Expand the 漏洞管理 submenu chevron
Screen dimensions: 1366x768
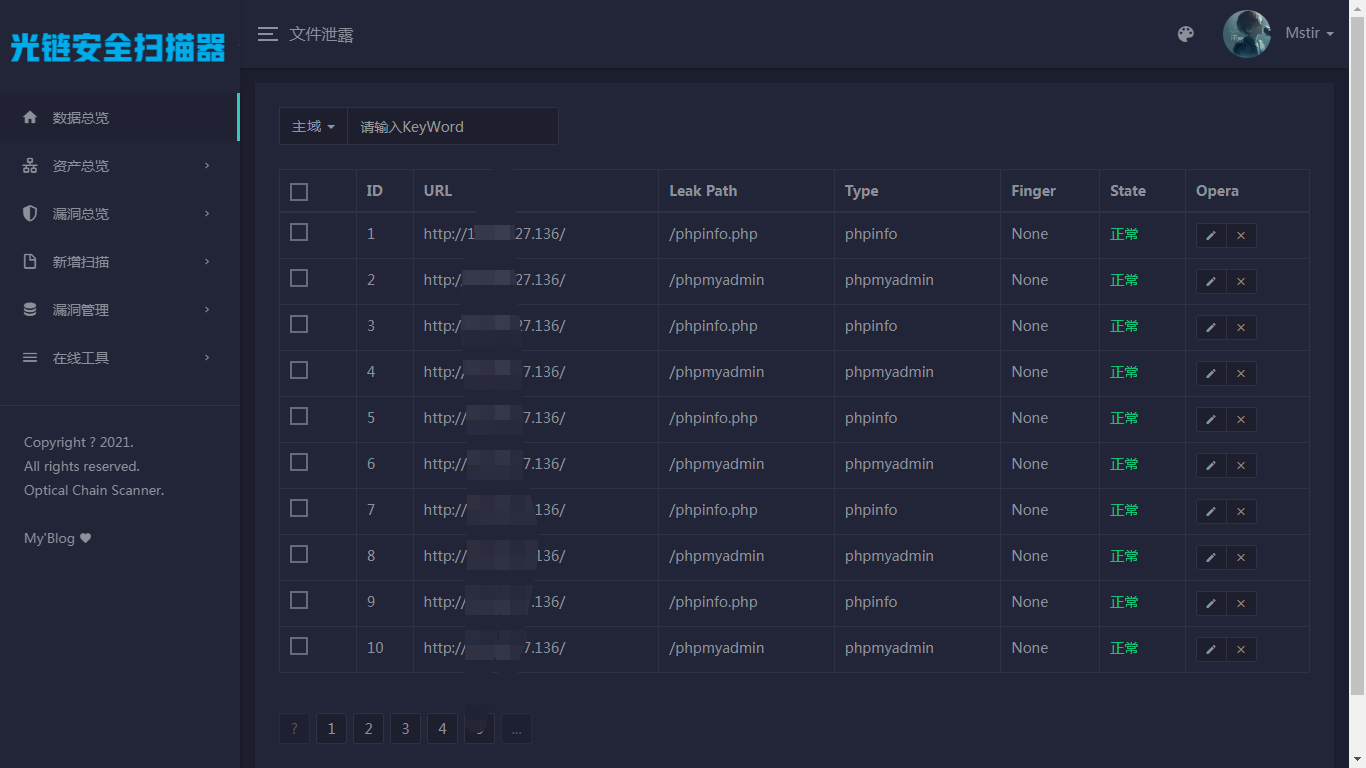click(x=207, y=310)
